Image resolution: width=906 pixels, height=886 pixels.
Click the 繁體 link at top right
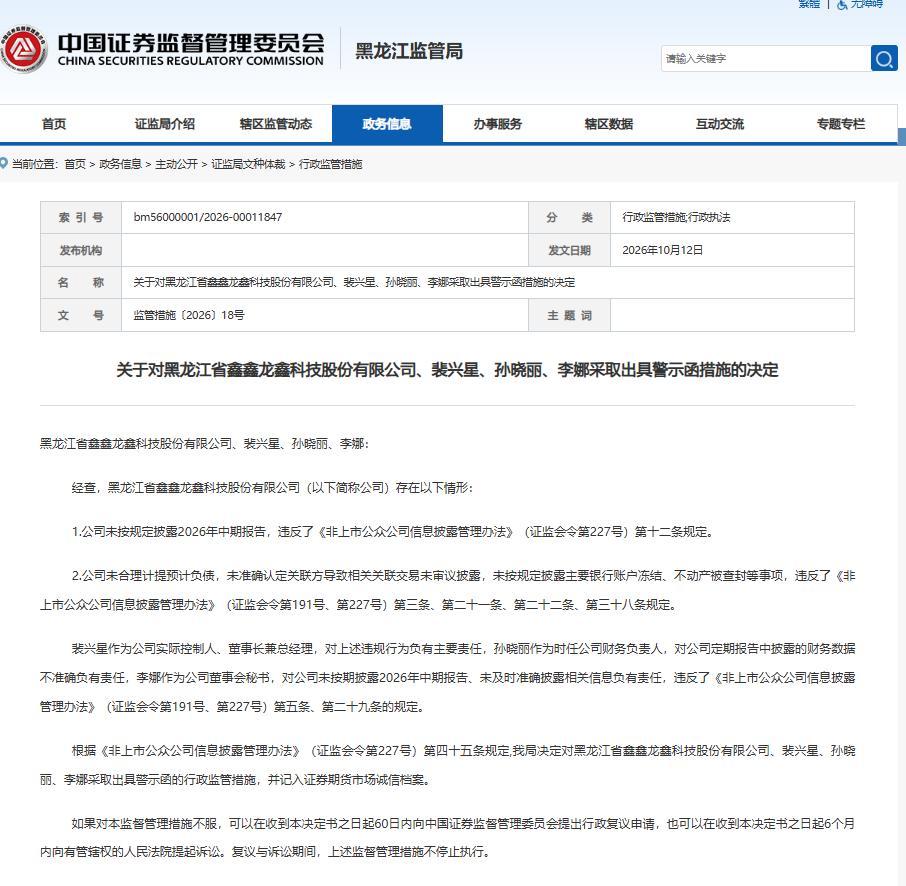809,4
